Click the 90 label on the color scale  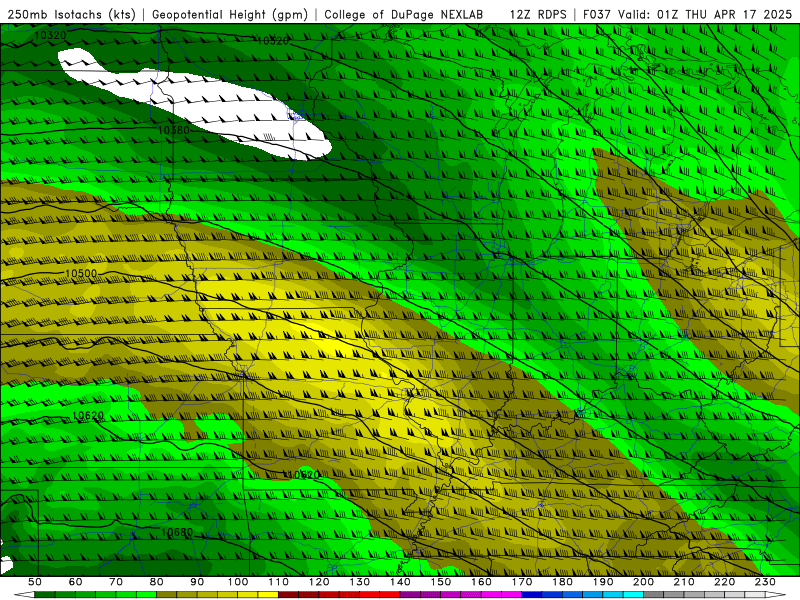(197, 582)
